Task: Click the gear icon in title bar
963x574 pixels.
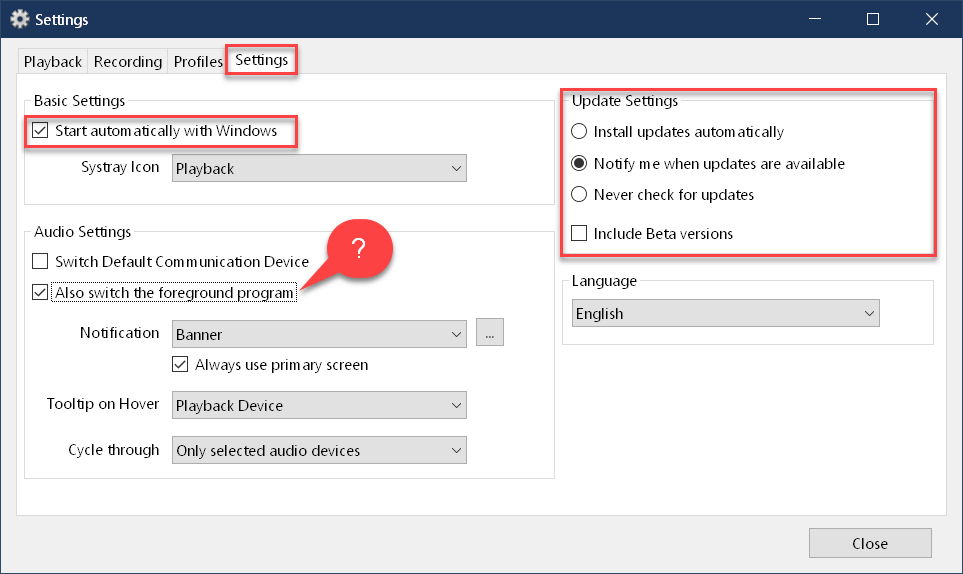Action: tap(20, 20)
